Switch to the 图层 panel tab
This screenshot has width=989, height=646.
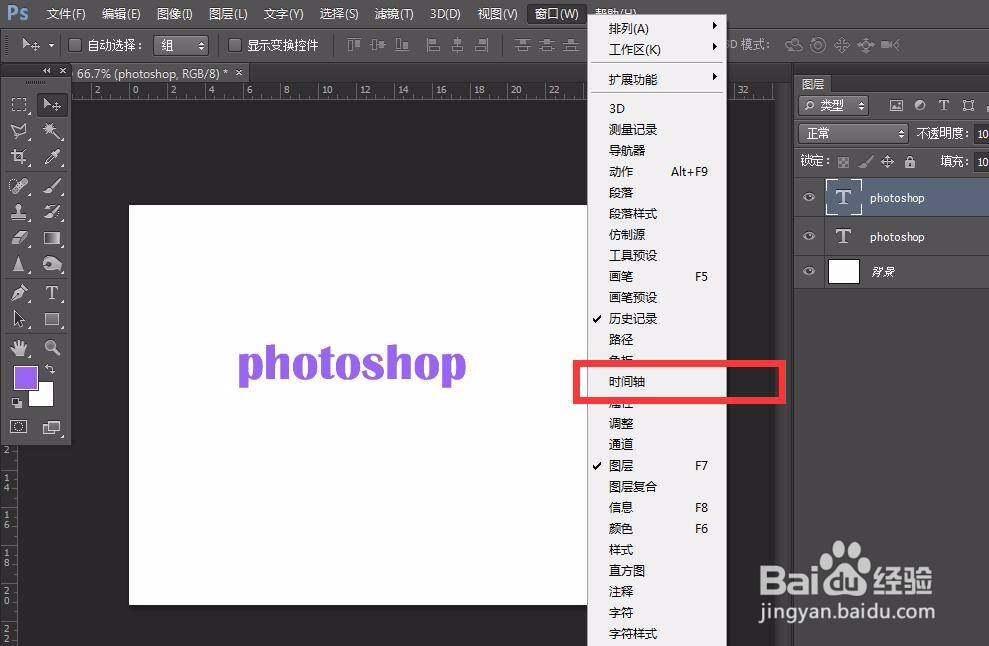[x=812, y=84]
